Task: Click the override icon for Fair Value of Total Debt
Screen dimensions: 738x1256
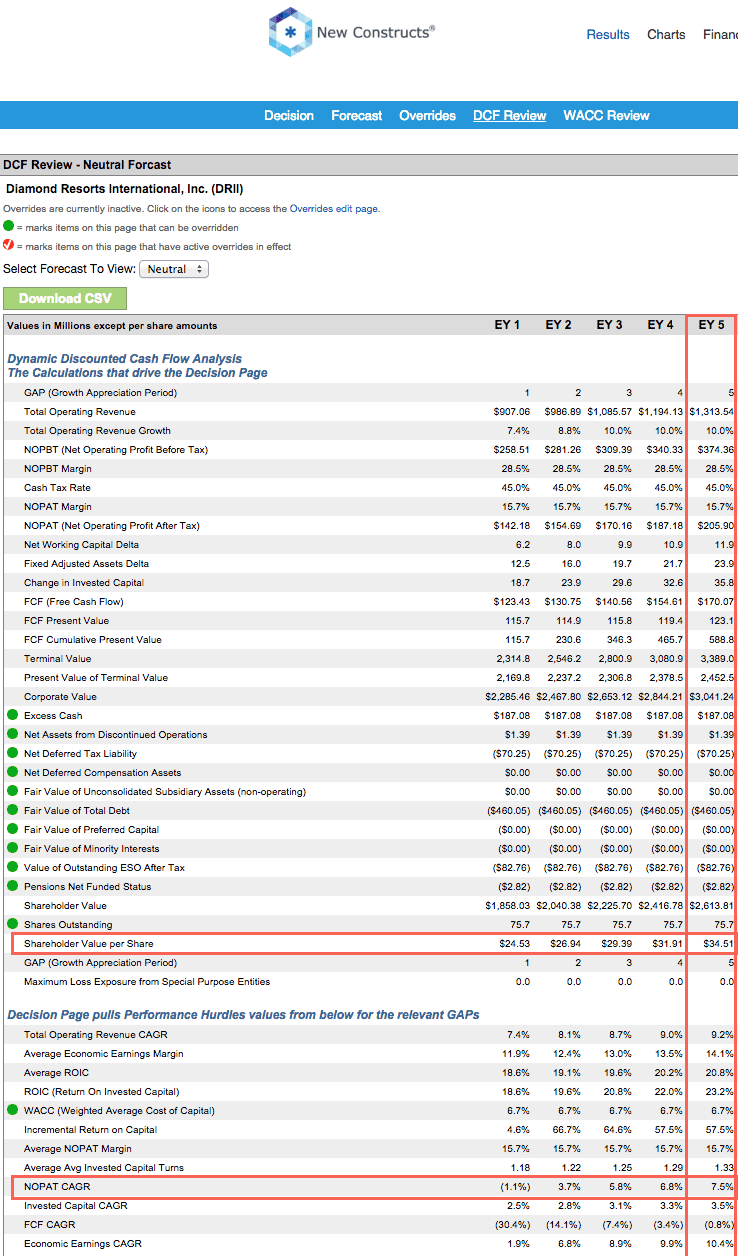Action: point(12,810)
